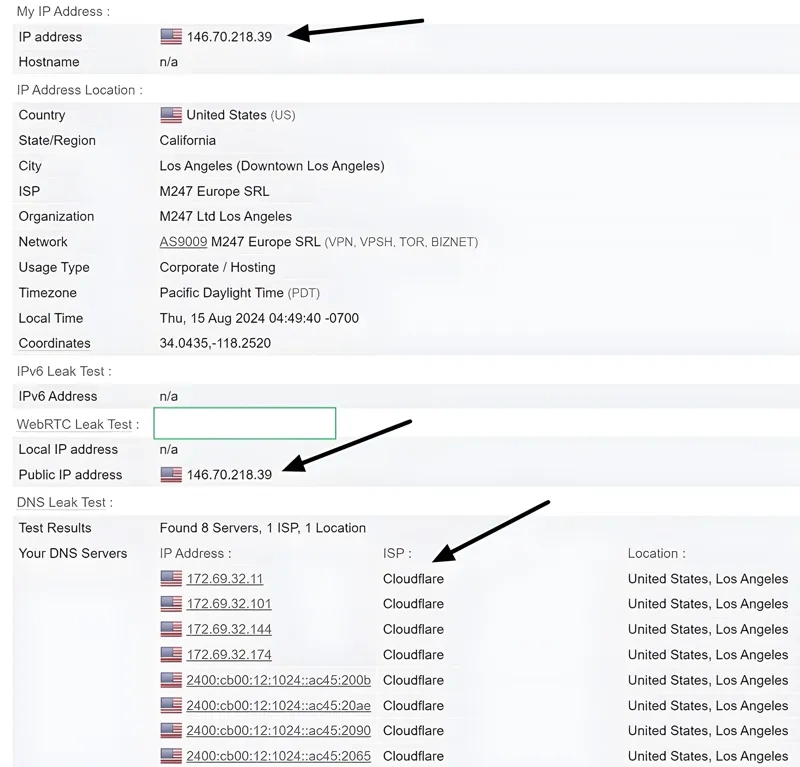Click the flag icon next to United States country
This screenshot has height=767, width=800.
click(170, 115)
